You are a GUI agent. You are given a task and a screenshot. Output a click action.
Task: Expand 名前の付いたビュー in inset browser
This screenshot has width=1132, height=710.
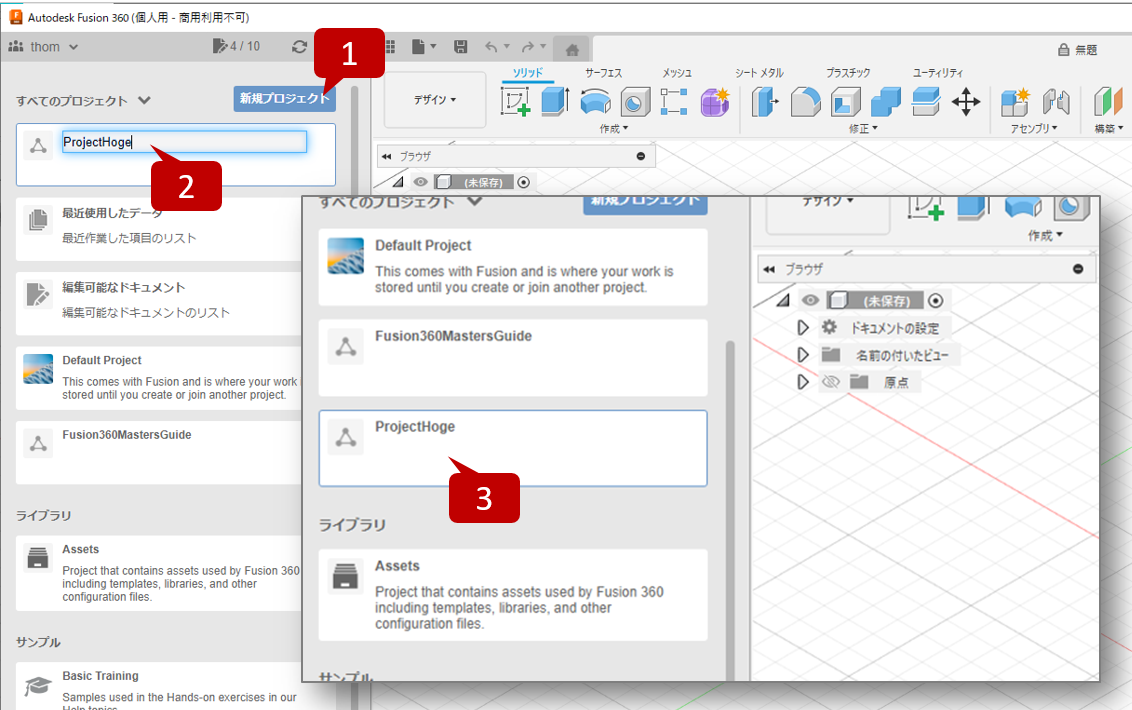point(802,355)
